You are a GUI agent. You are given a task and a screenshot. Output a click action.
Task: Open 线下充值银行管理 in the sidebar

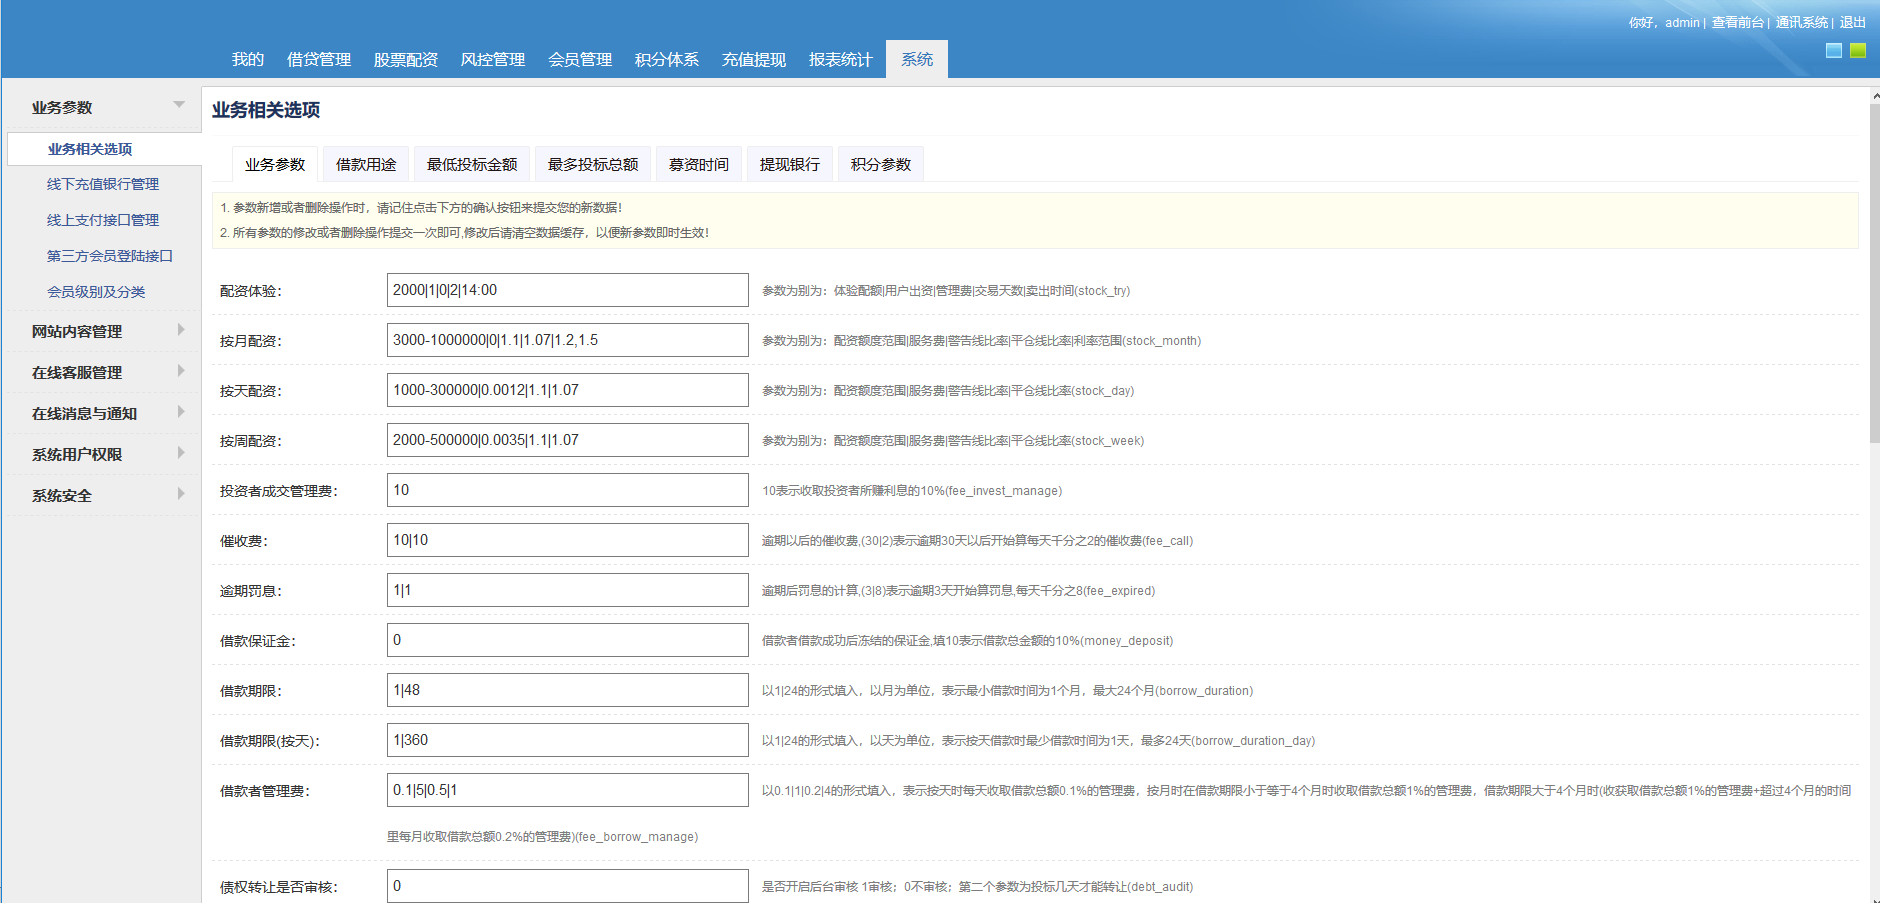click(103, 184)
